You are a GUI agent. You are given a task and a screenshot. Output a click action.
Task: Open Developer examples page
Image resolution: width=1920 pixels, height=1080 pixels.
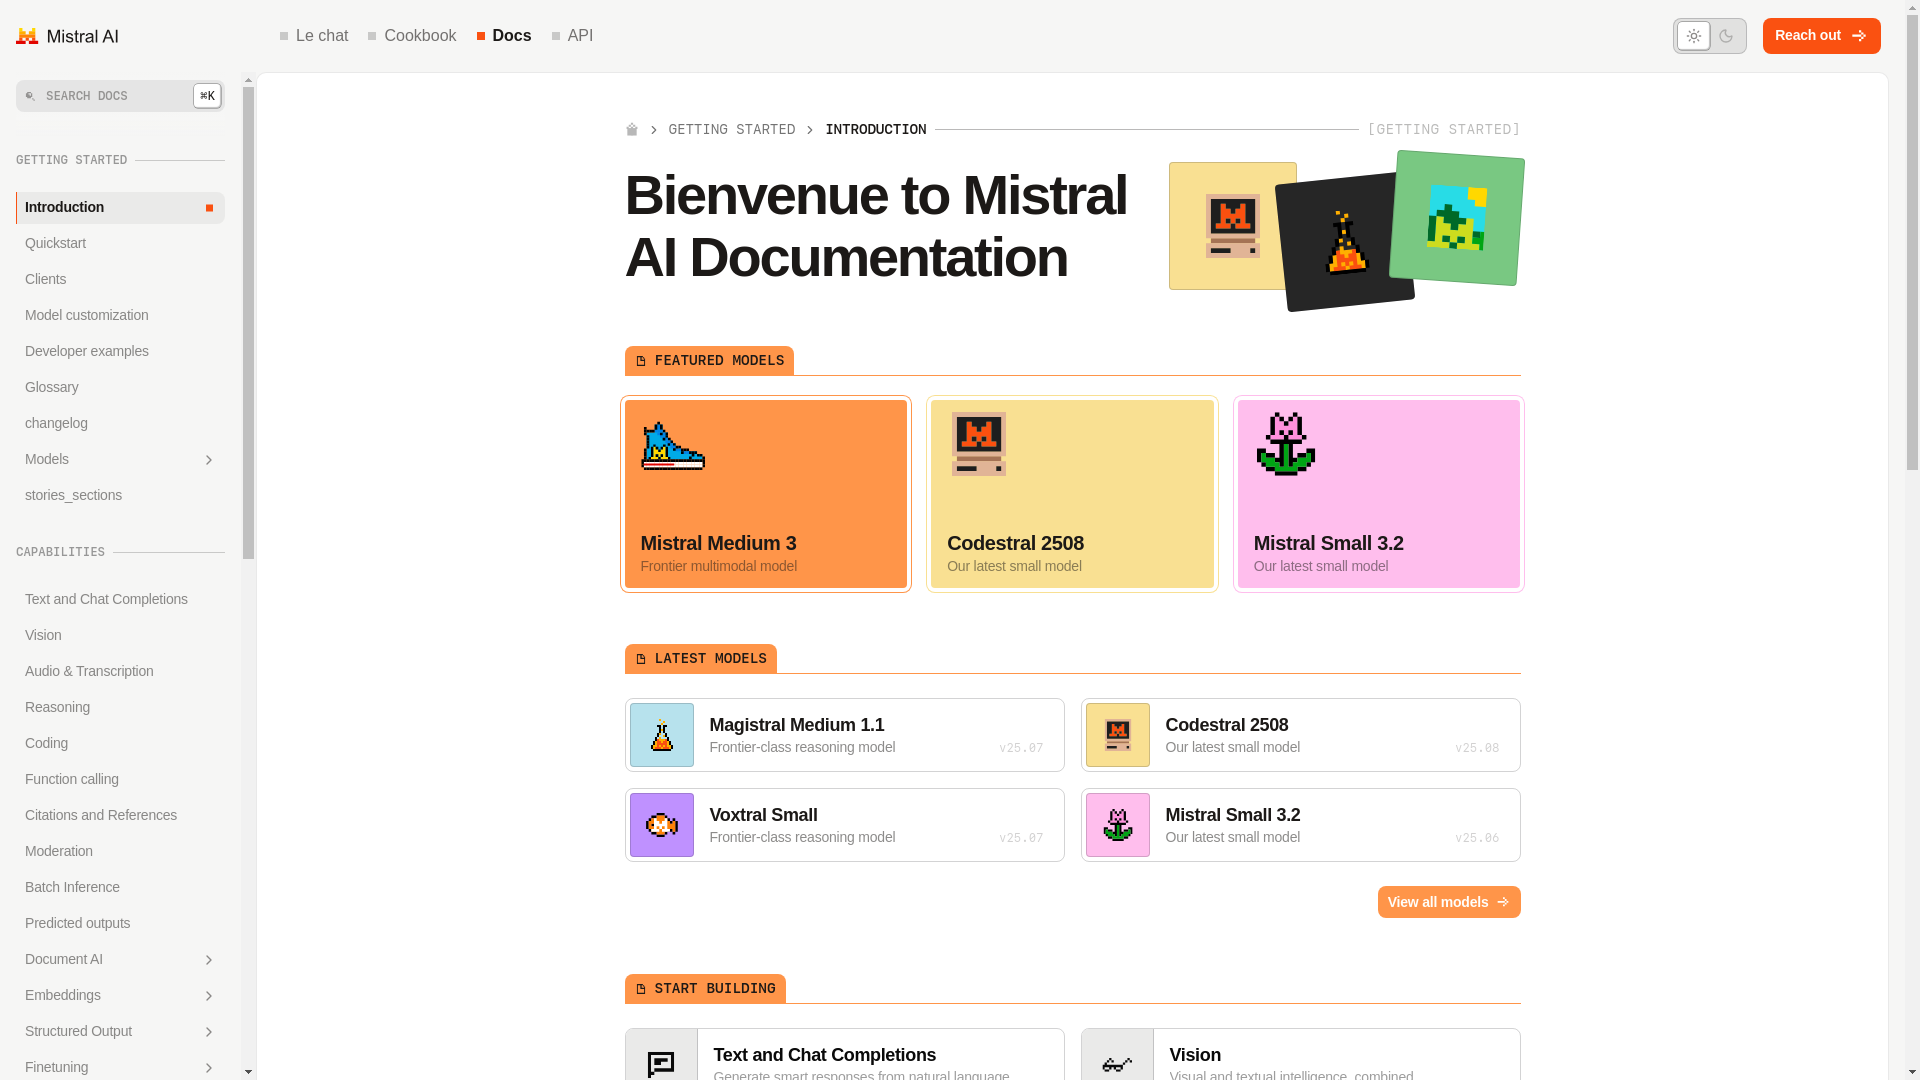(x=120, y=352)
